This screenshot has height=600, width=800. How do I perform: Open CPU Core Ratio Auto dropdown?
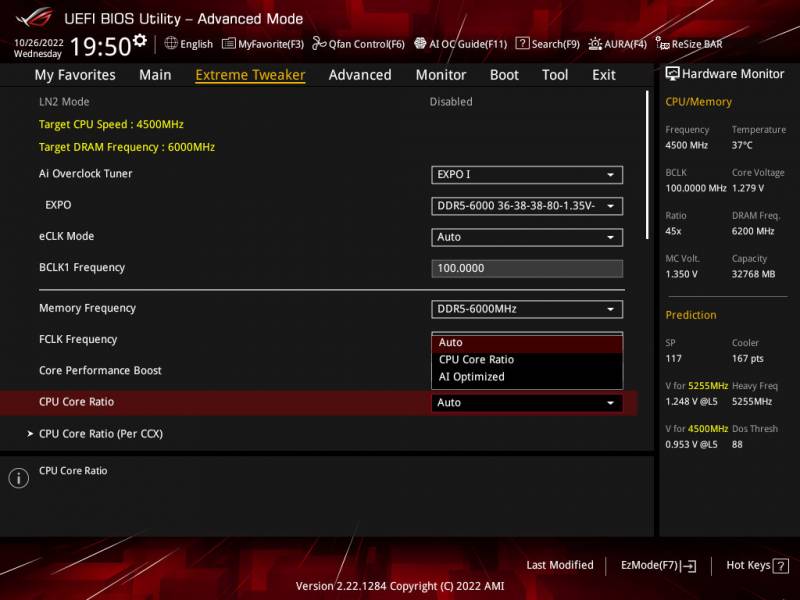point(527,403)
